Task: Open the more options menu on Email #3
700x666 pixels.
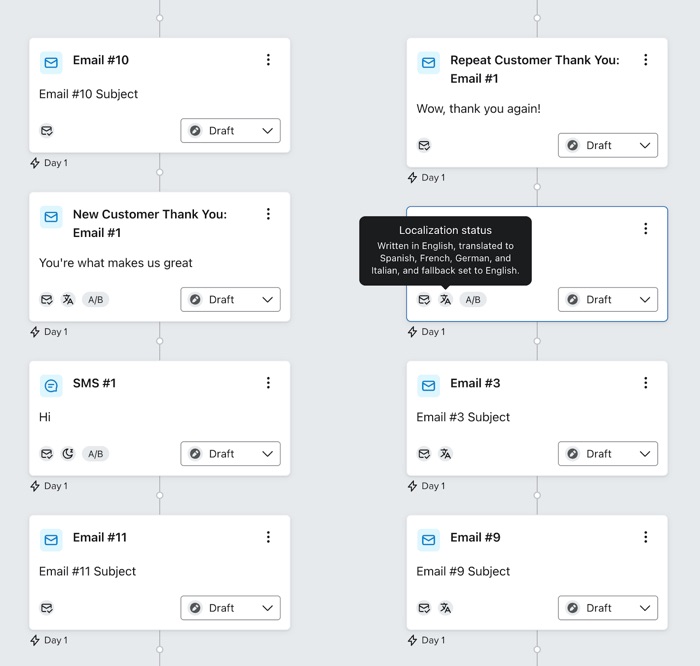Action: tap(645, 383)
